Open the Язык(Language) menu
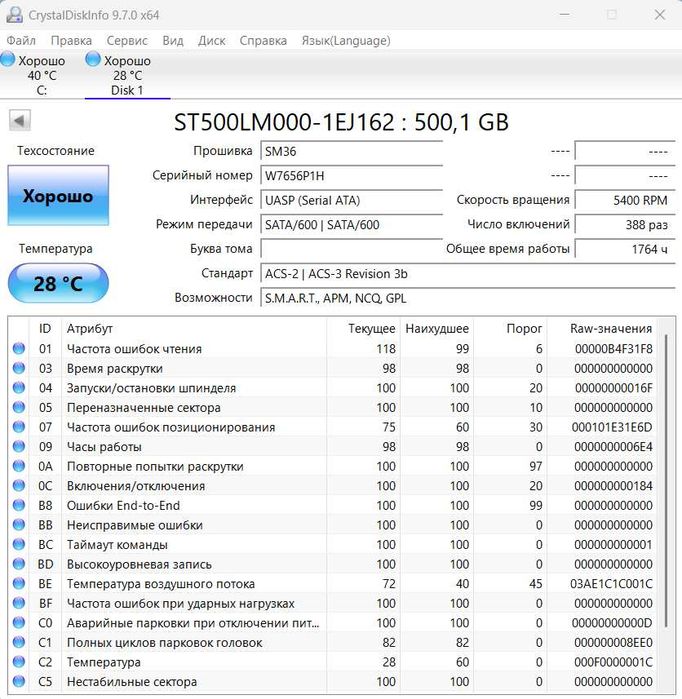682x699 pixels. coord(345,41)
